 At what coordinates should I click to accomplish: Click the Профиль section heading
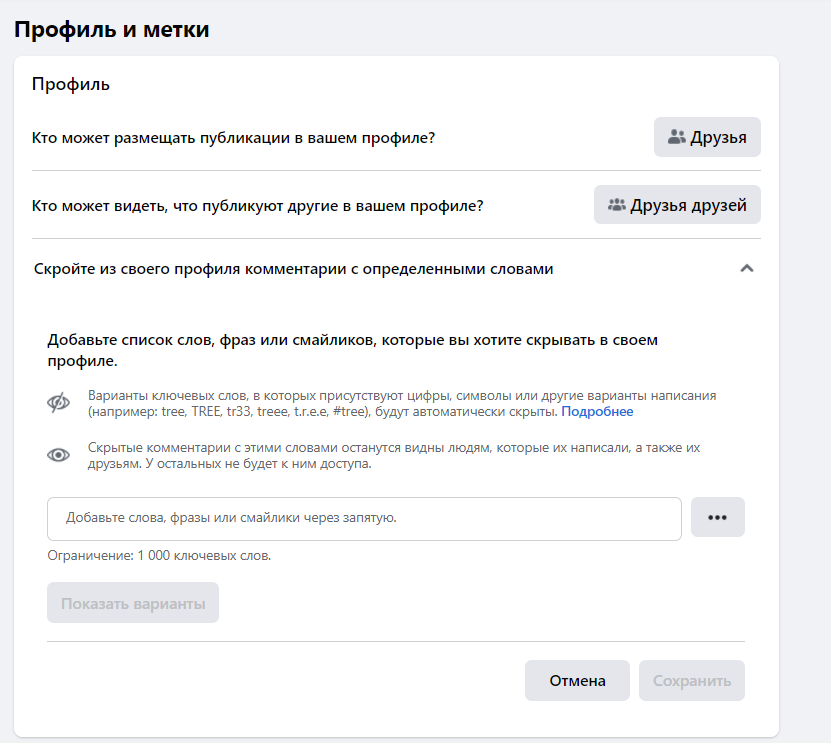(x=71, y=84)
